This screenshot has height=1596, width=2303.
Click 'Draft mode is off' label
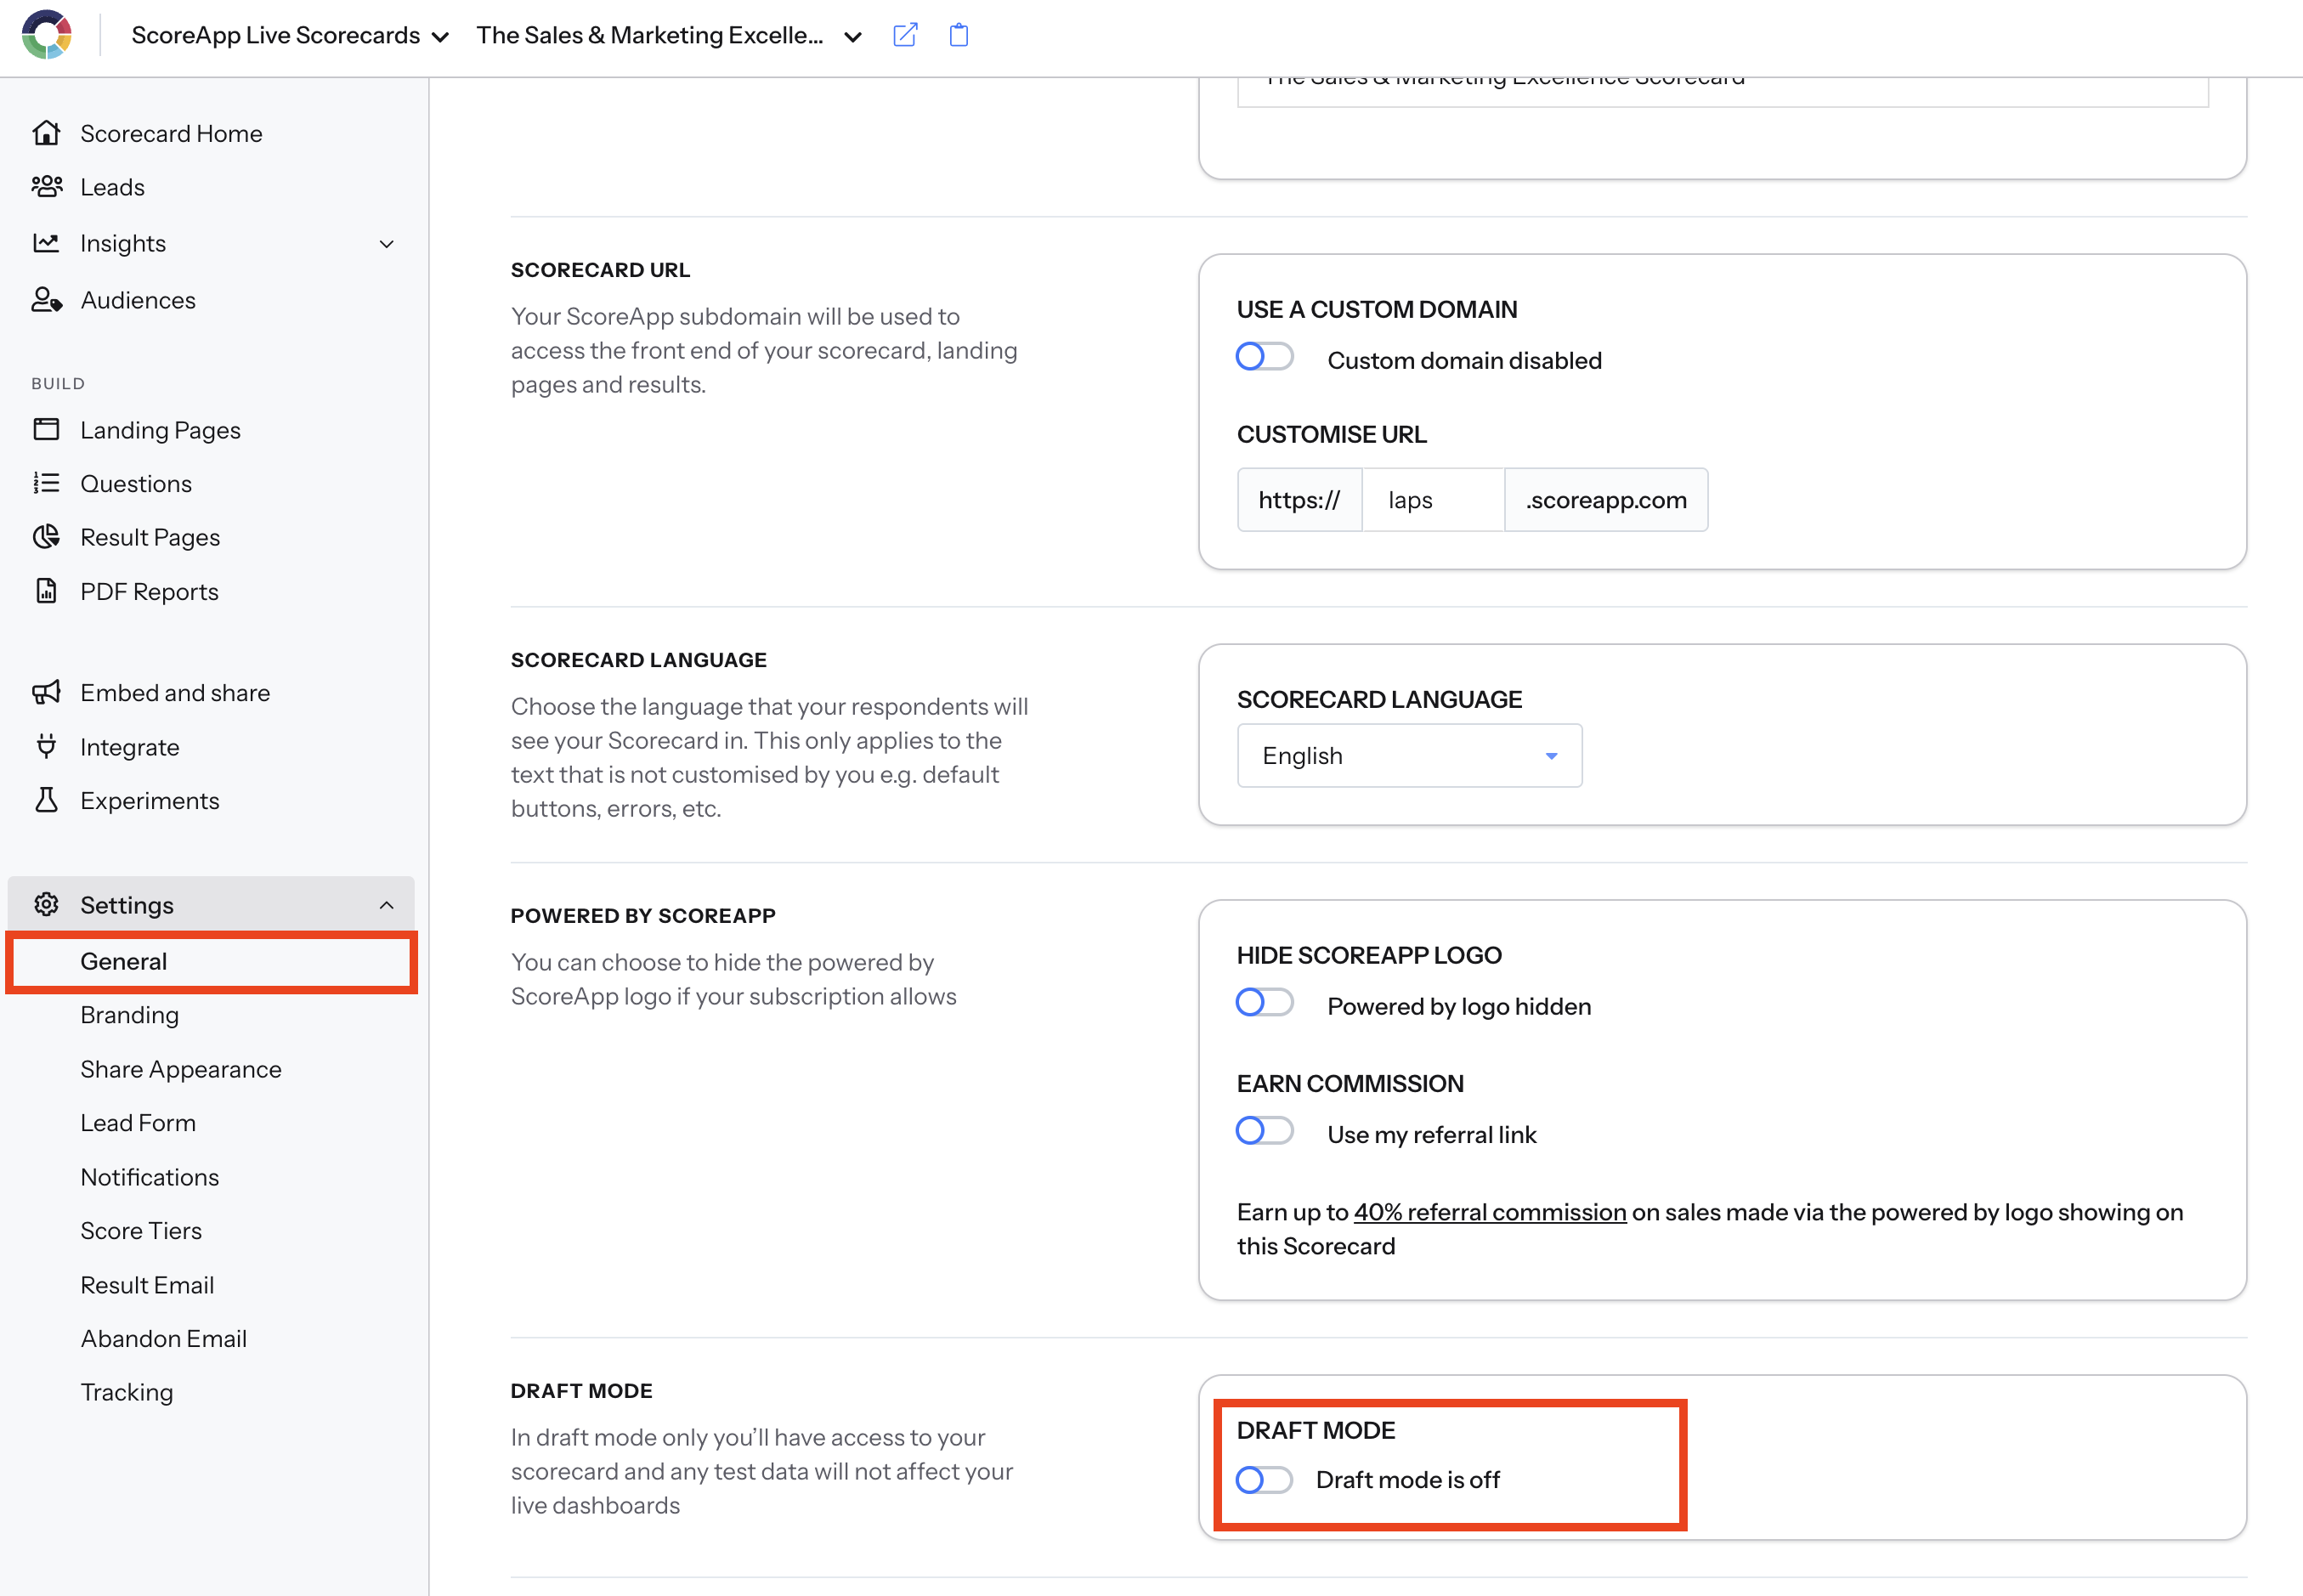pyautogui.click(x=1407, y=1479)
